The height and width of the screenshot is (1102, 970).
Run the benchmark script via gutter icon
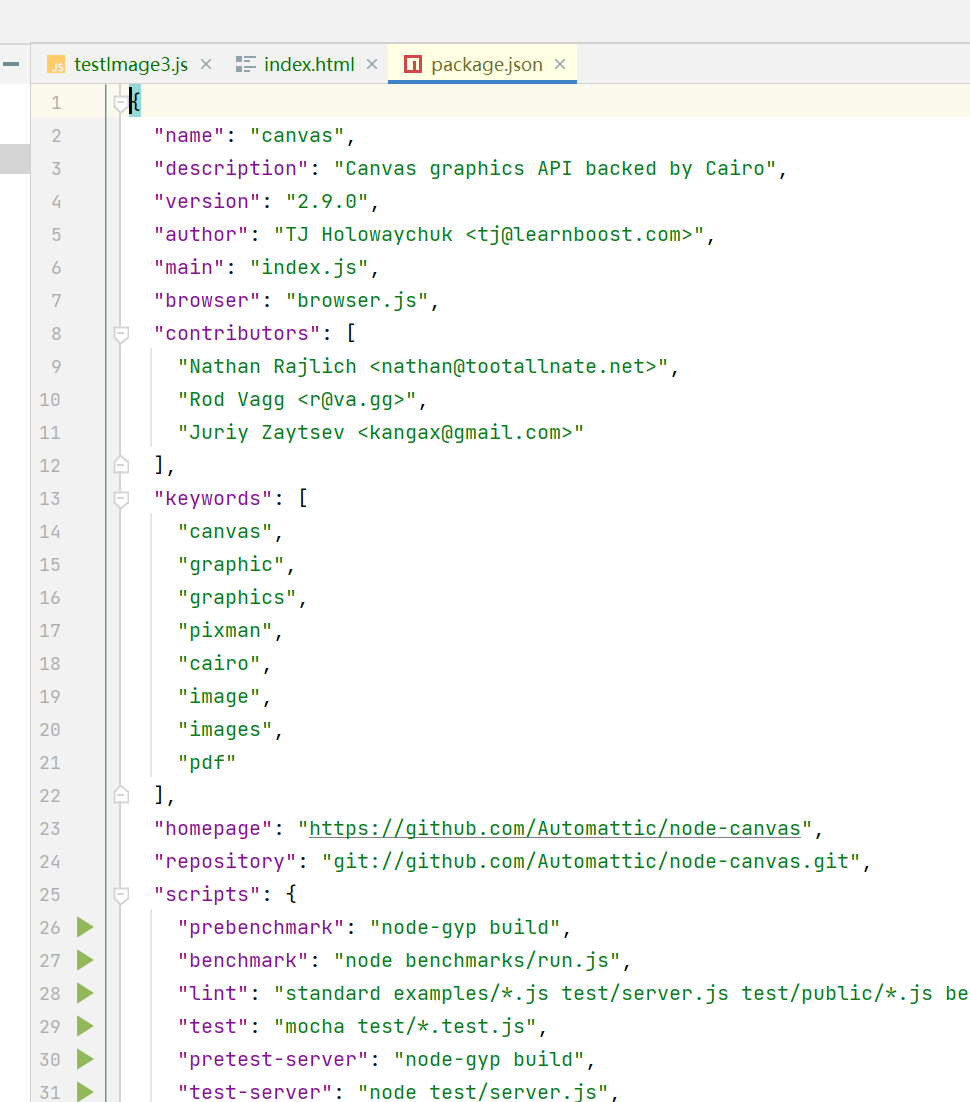click(86, 960)
